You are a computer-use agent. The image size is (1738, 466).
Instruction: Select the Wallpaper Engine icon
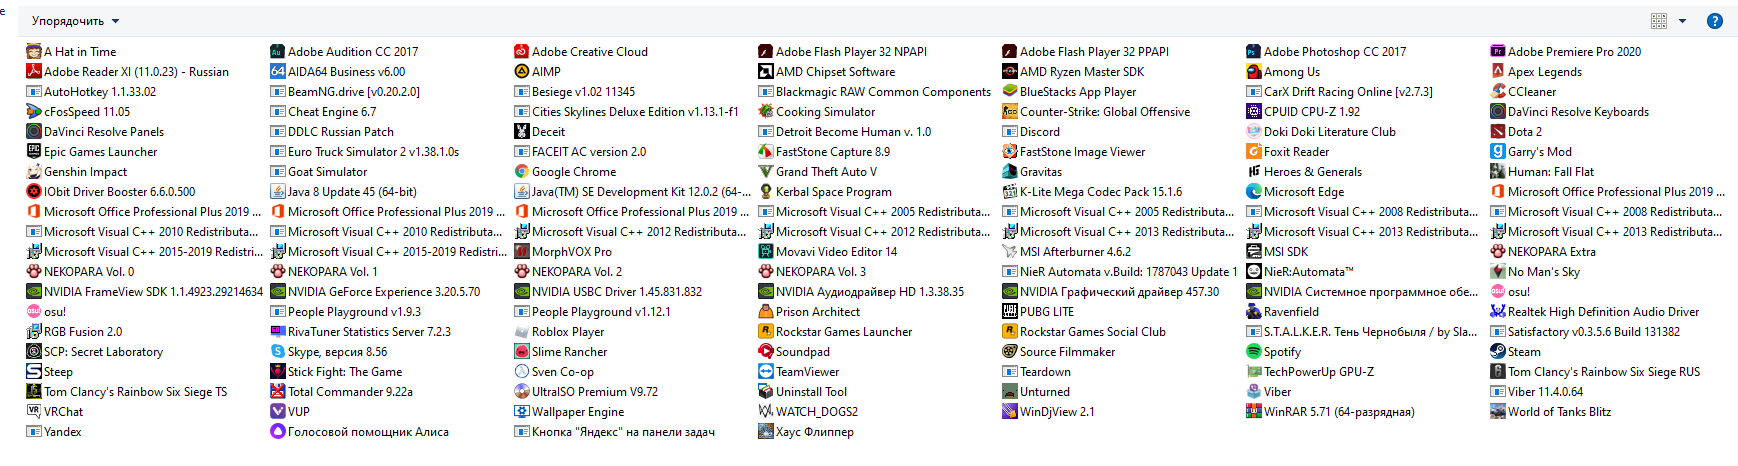tap(522, 411)
